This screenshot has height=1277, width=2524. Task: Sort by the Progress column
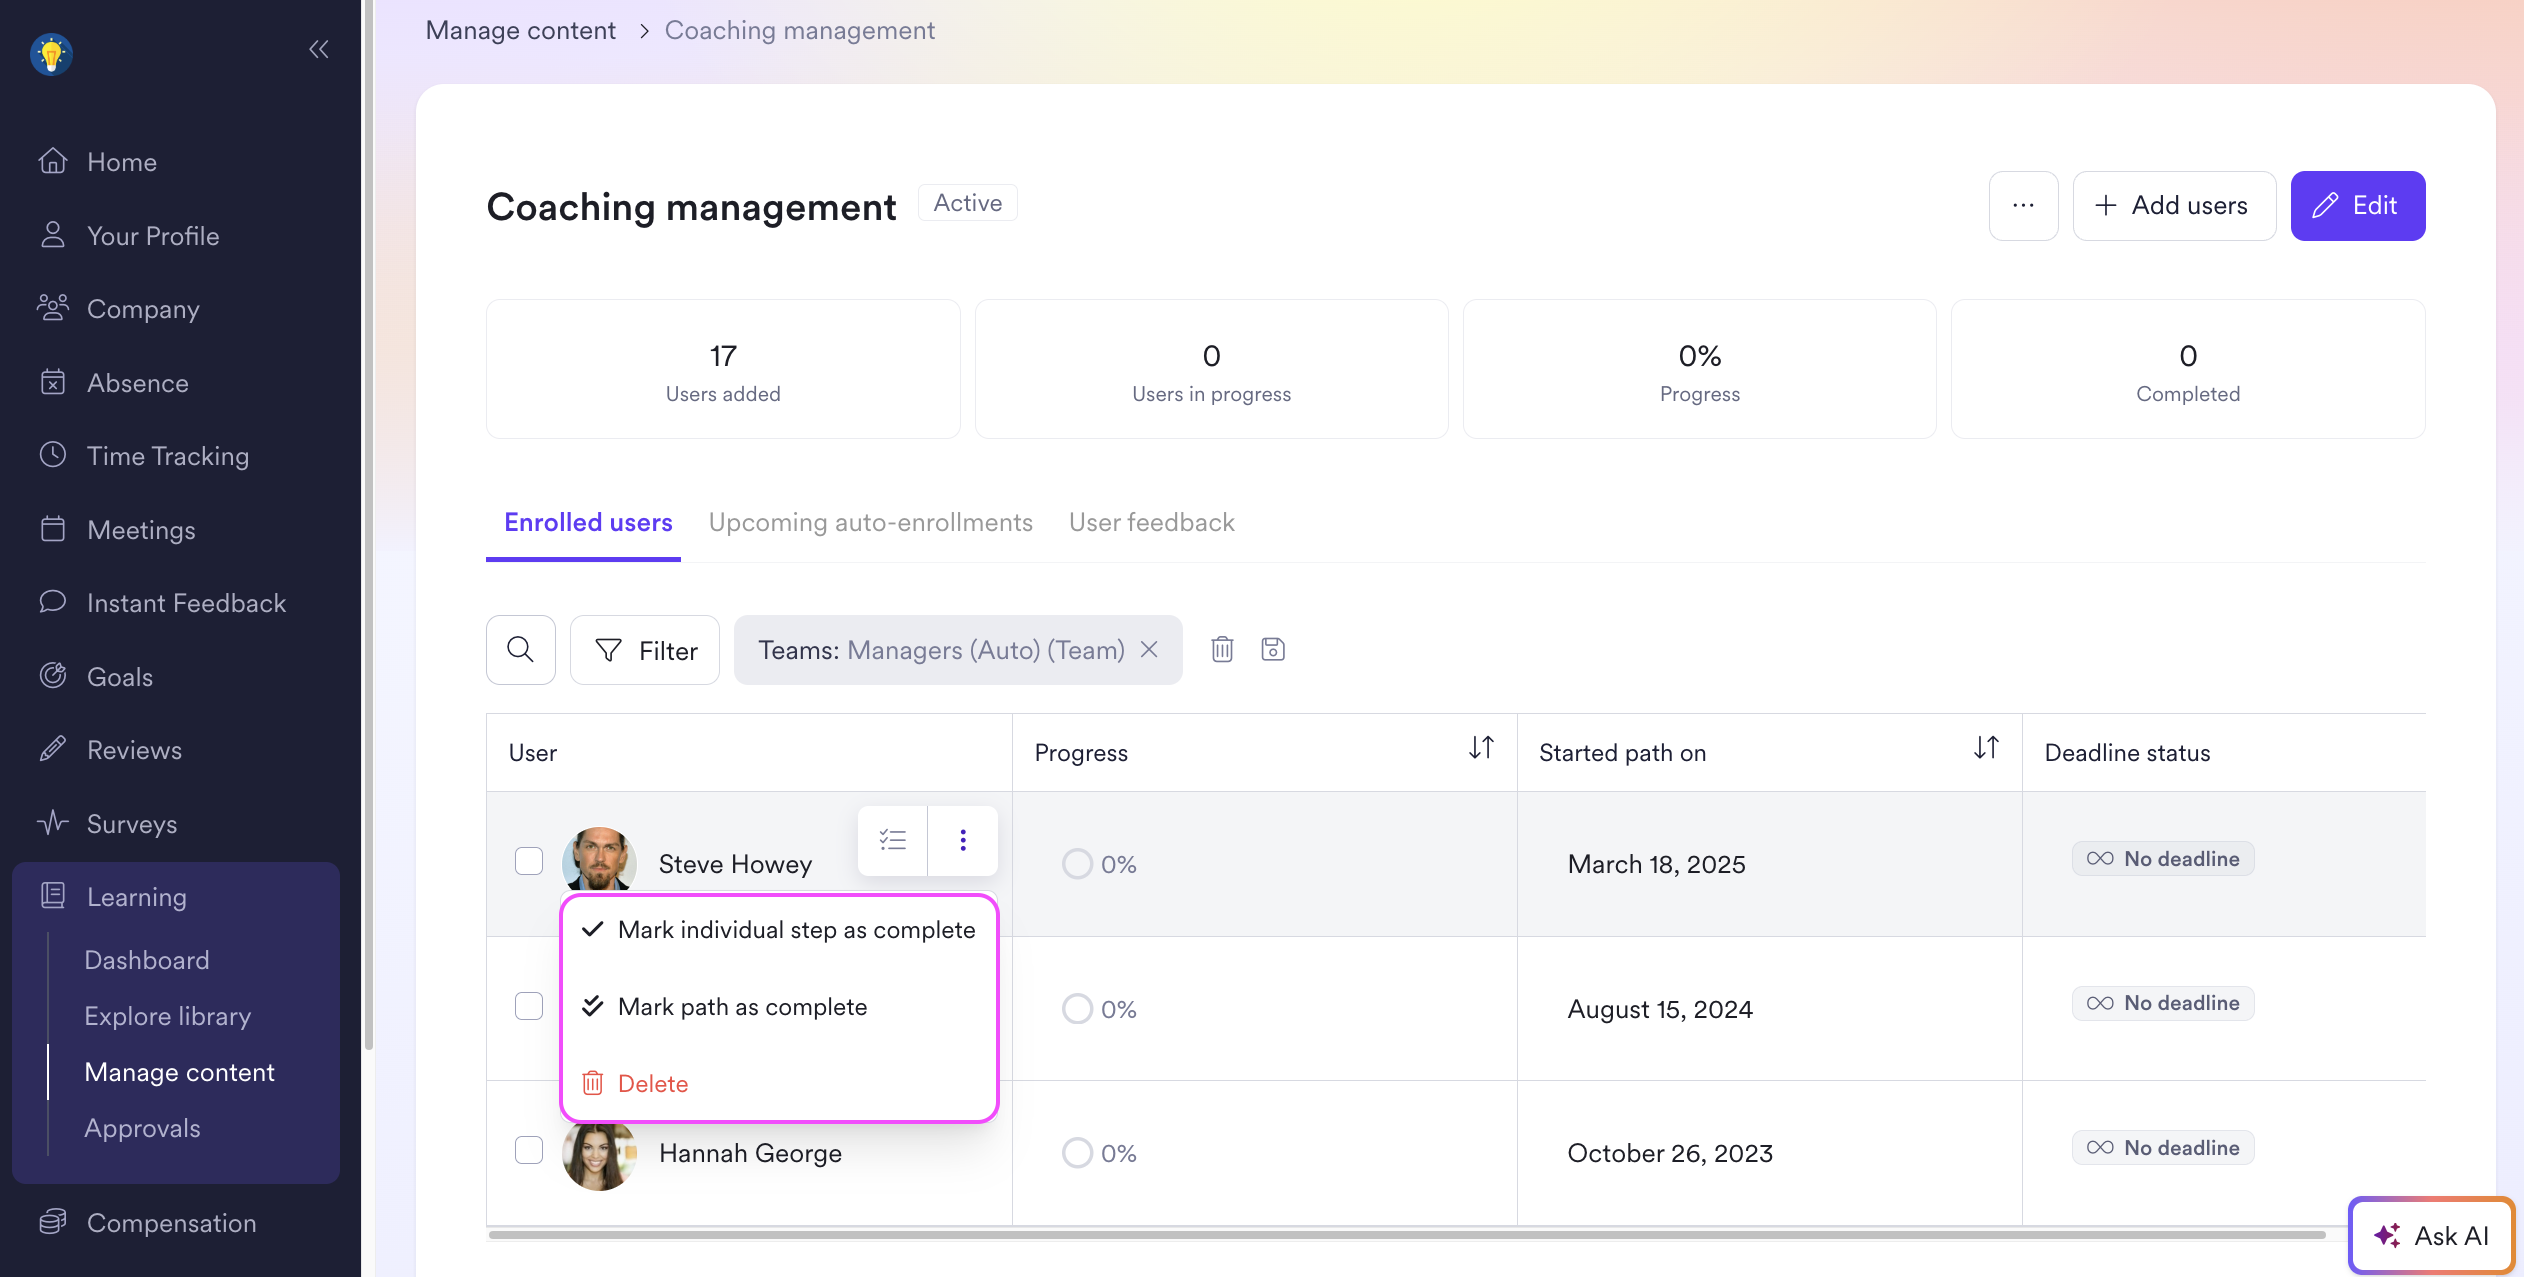(x=1481, y=749)
